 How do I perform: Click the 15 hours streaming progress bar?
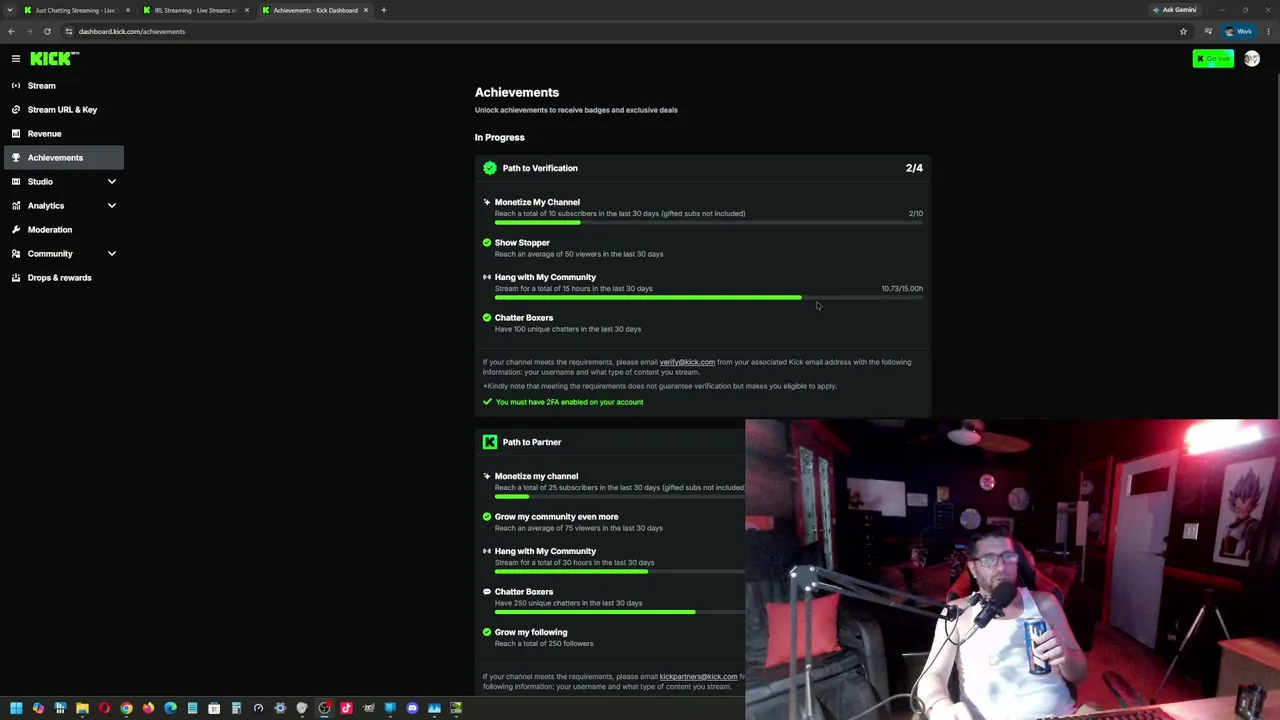tap(709, 298)
